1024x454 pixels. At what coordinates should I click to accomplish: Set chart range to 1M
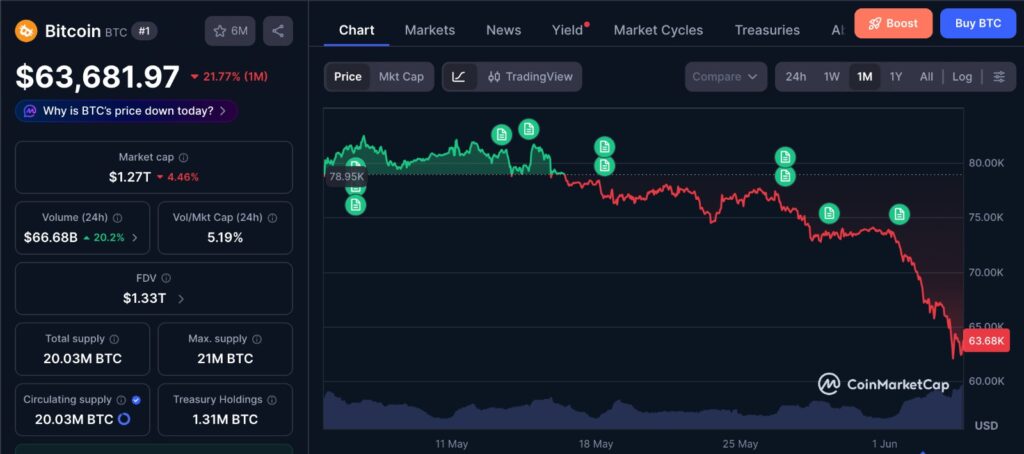pyautogui.click(x=865, y=77)
